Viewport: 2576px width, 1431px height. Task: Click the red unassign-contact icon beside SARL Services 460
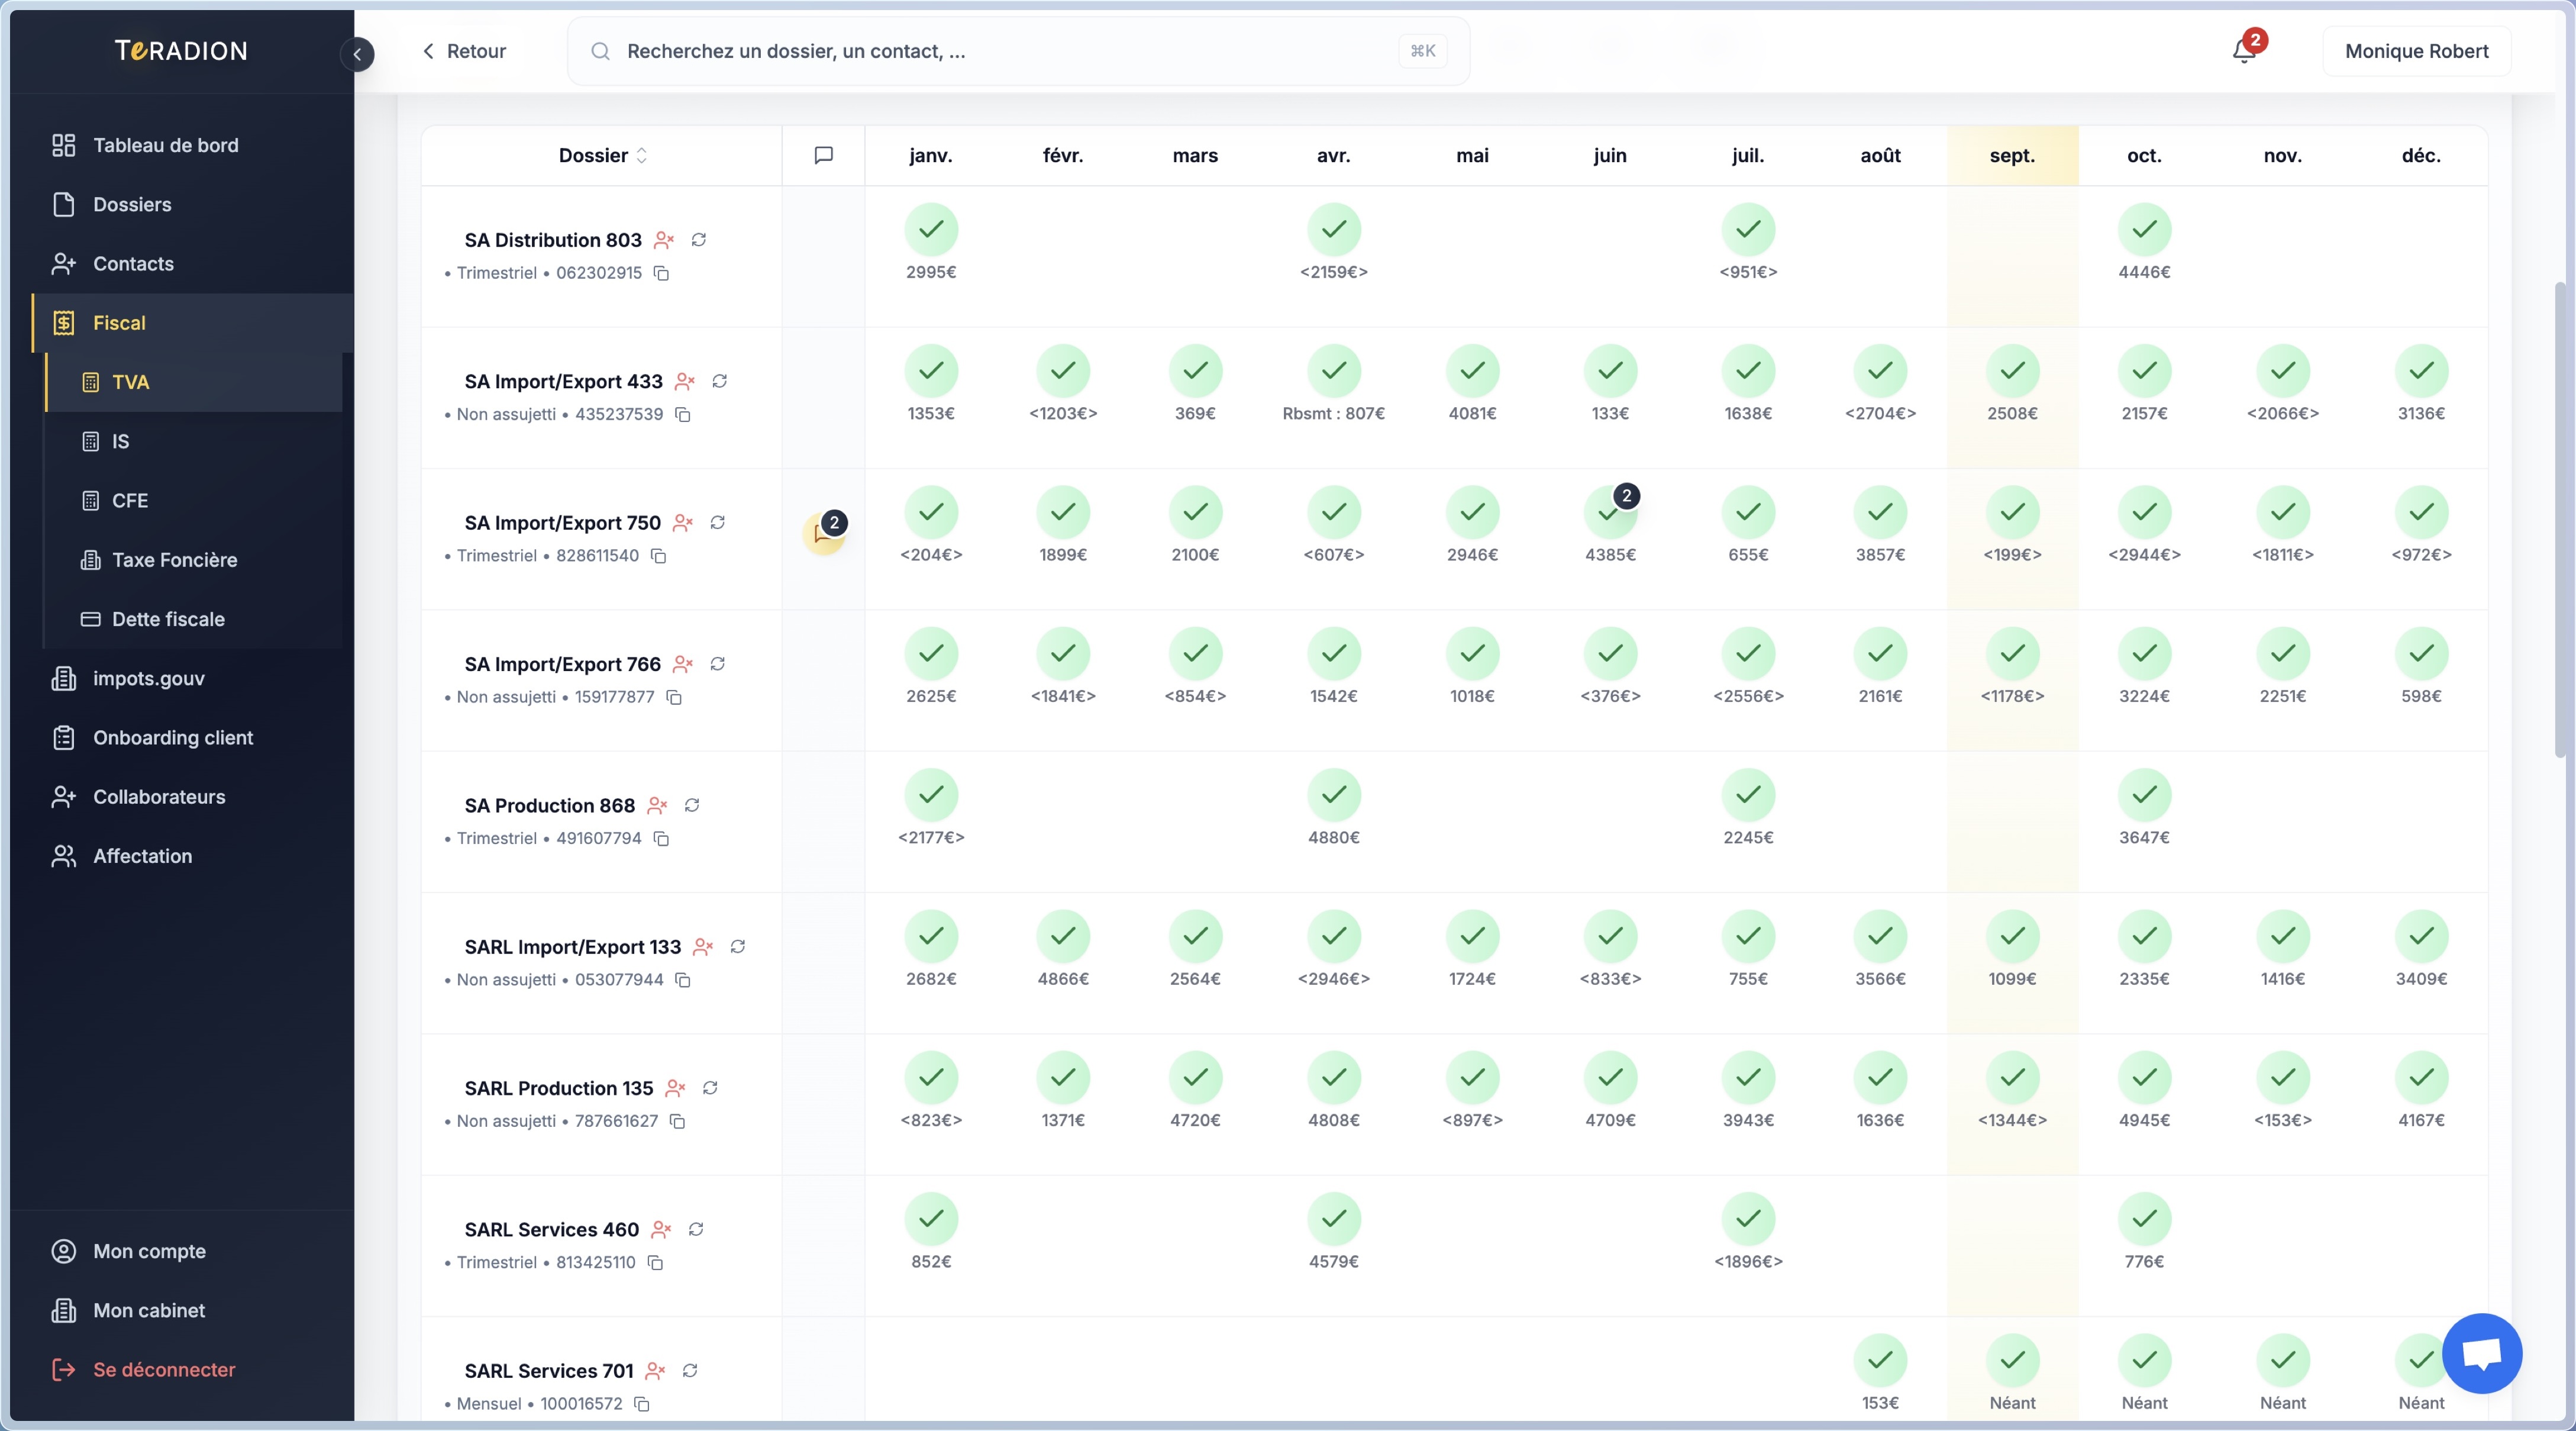click(x=661, y=1230)
